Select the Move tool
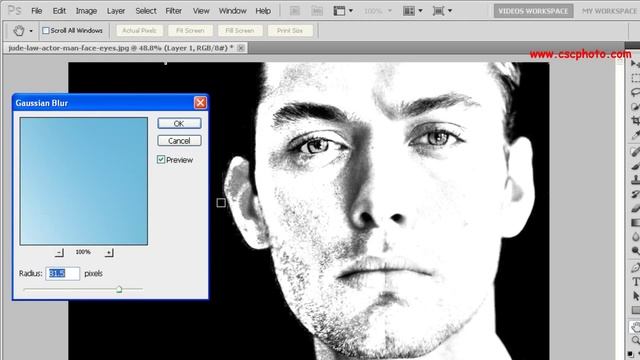 tap(635, 64)
